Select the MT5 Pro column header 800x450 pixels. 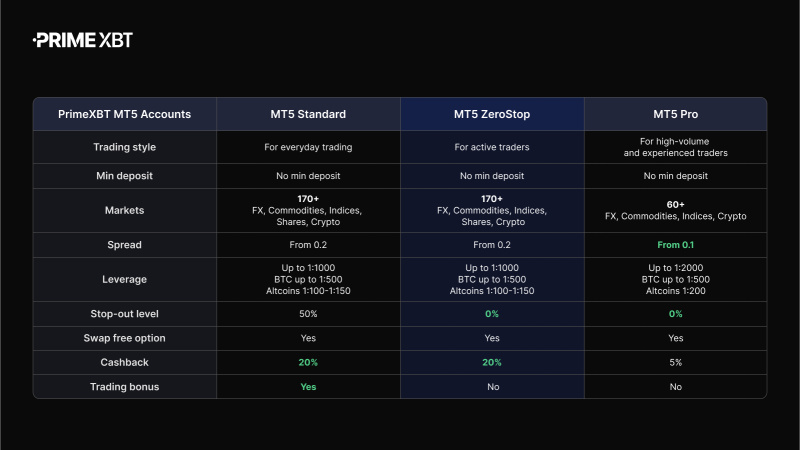pyautogui.click(x=675, y=114)
